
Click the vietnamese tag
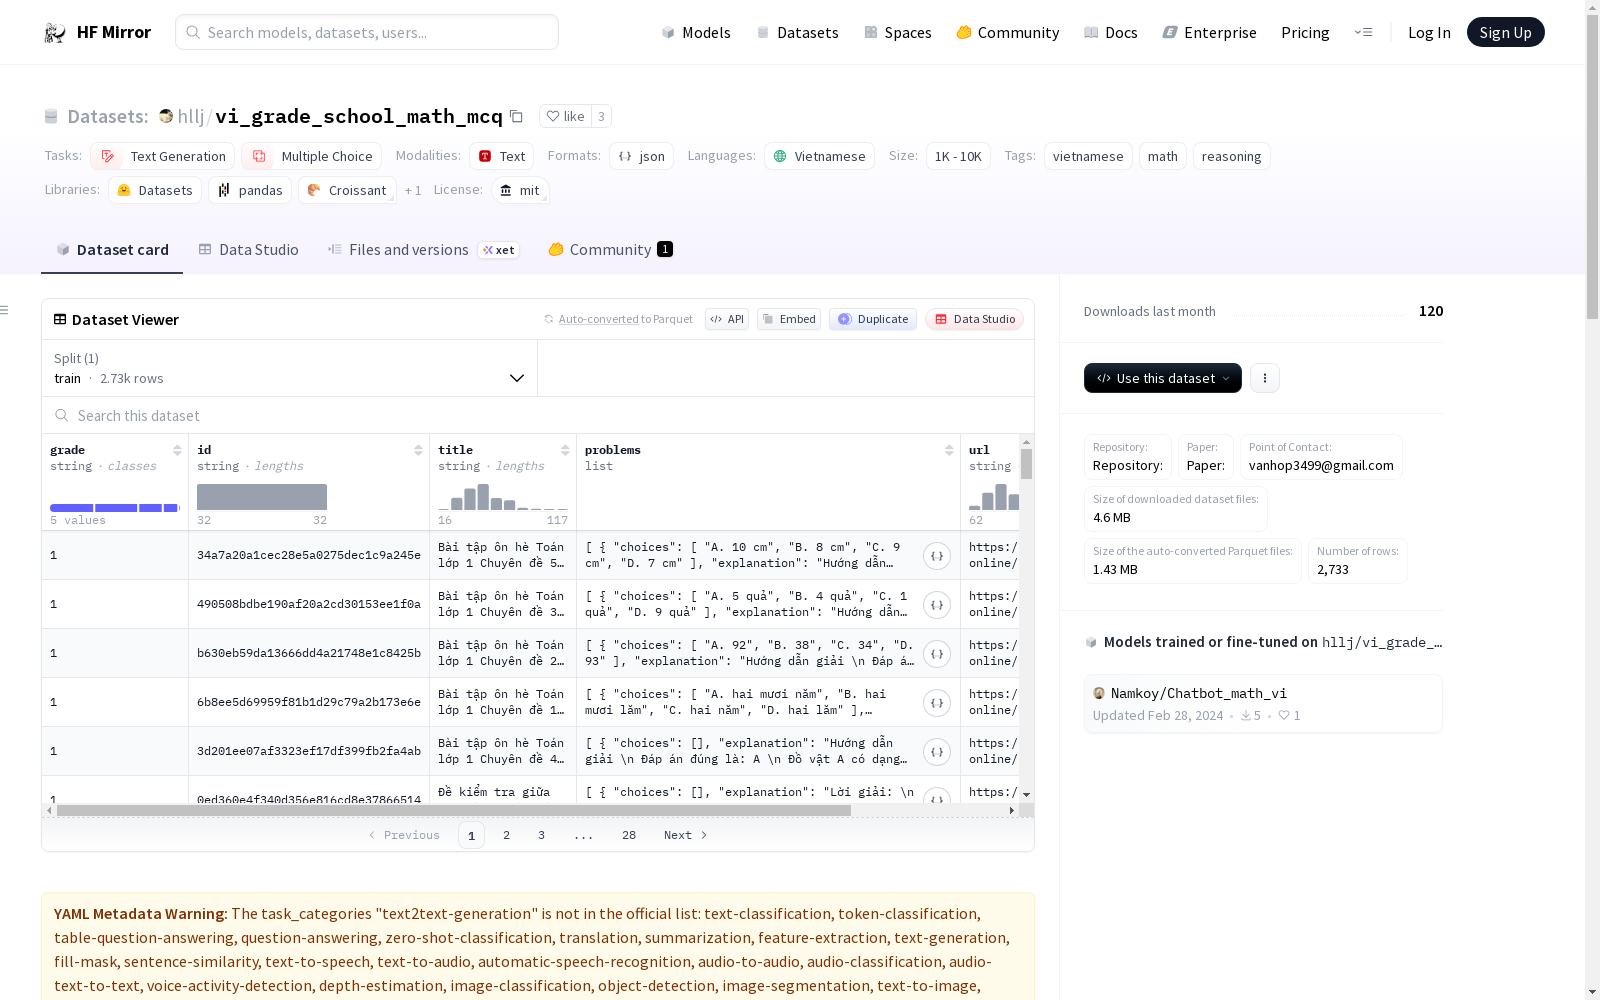(1088, 156)
